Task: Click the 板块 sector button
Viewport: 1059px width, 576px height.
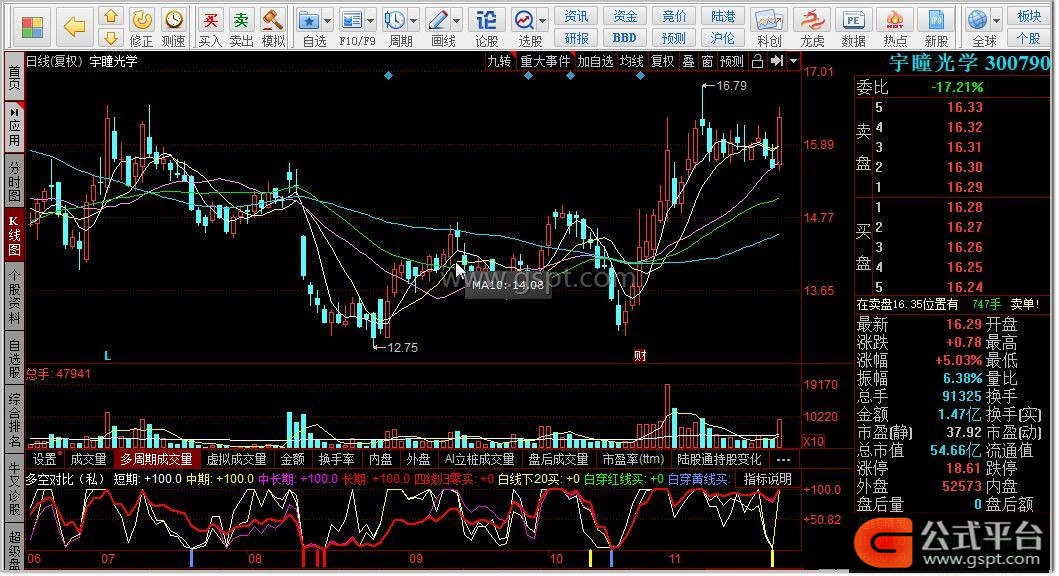Action: (x=1029, y=16)
